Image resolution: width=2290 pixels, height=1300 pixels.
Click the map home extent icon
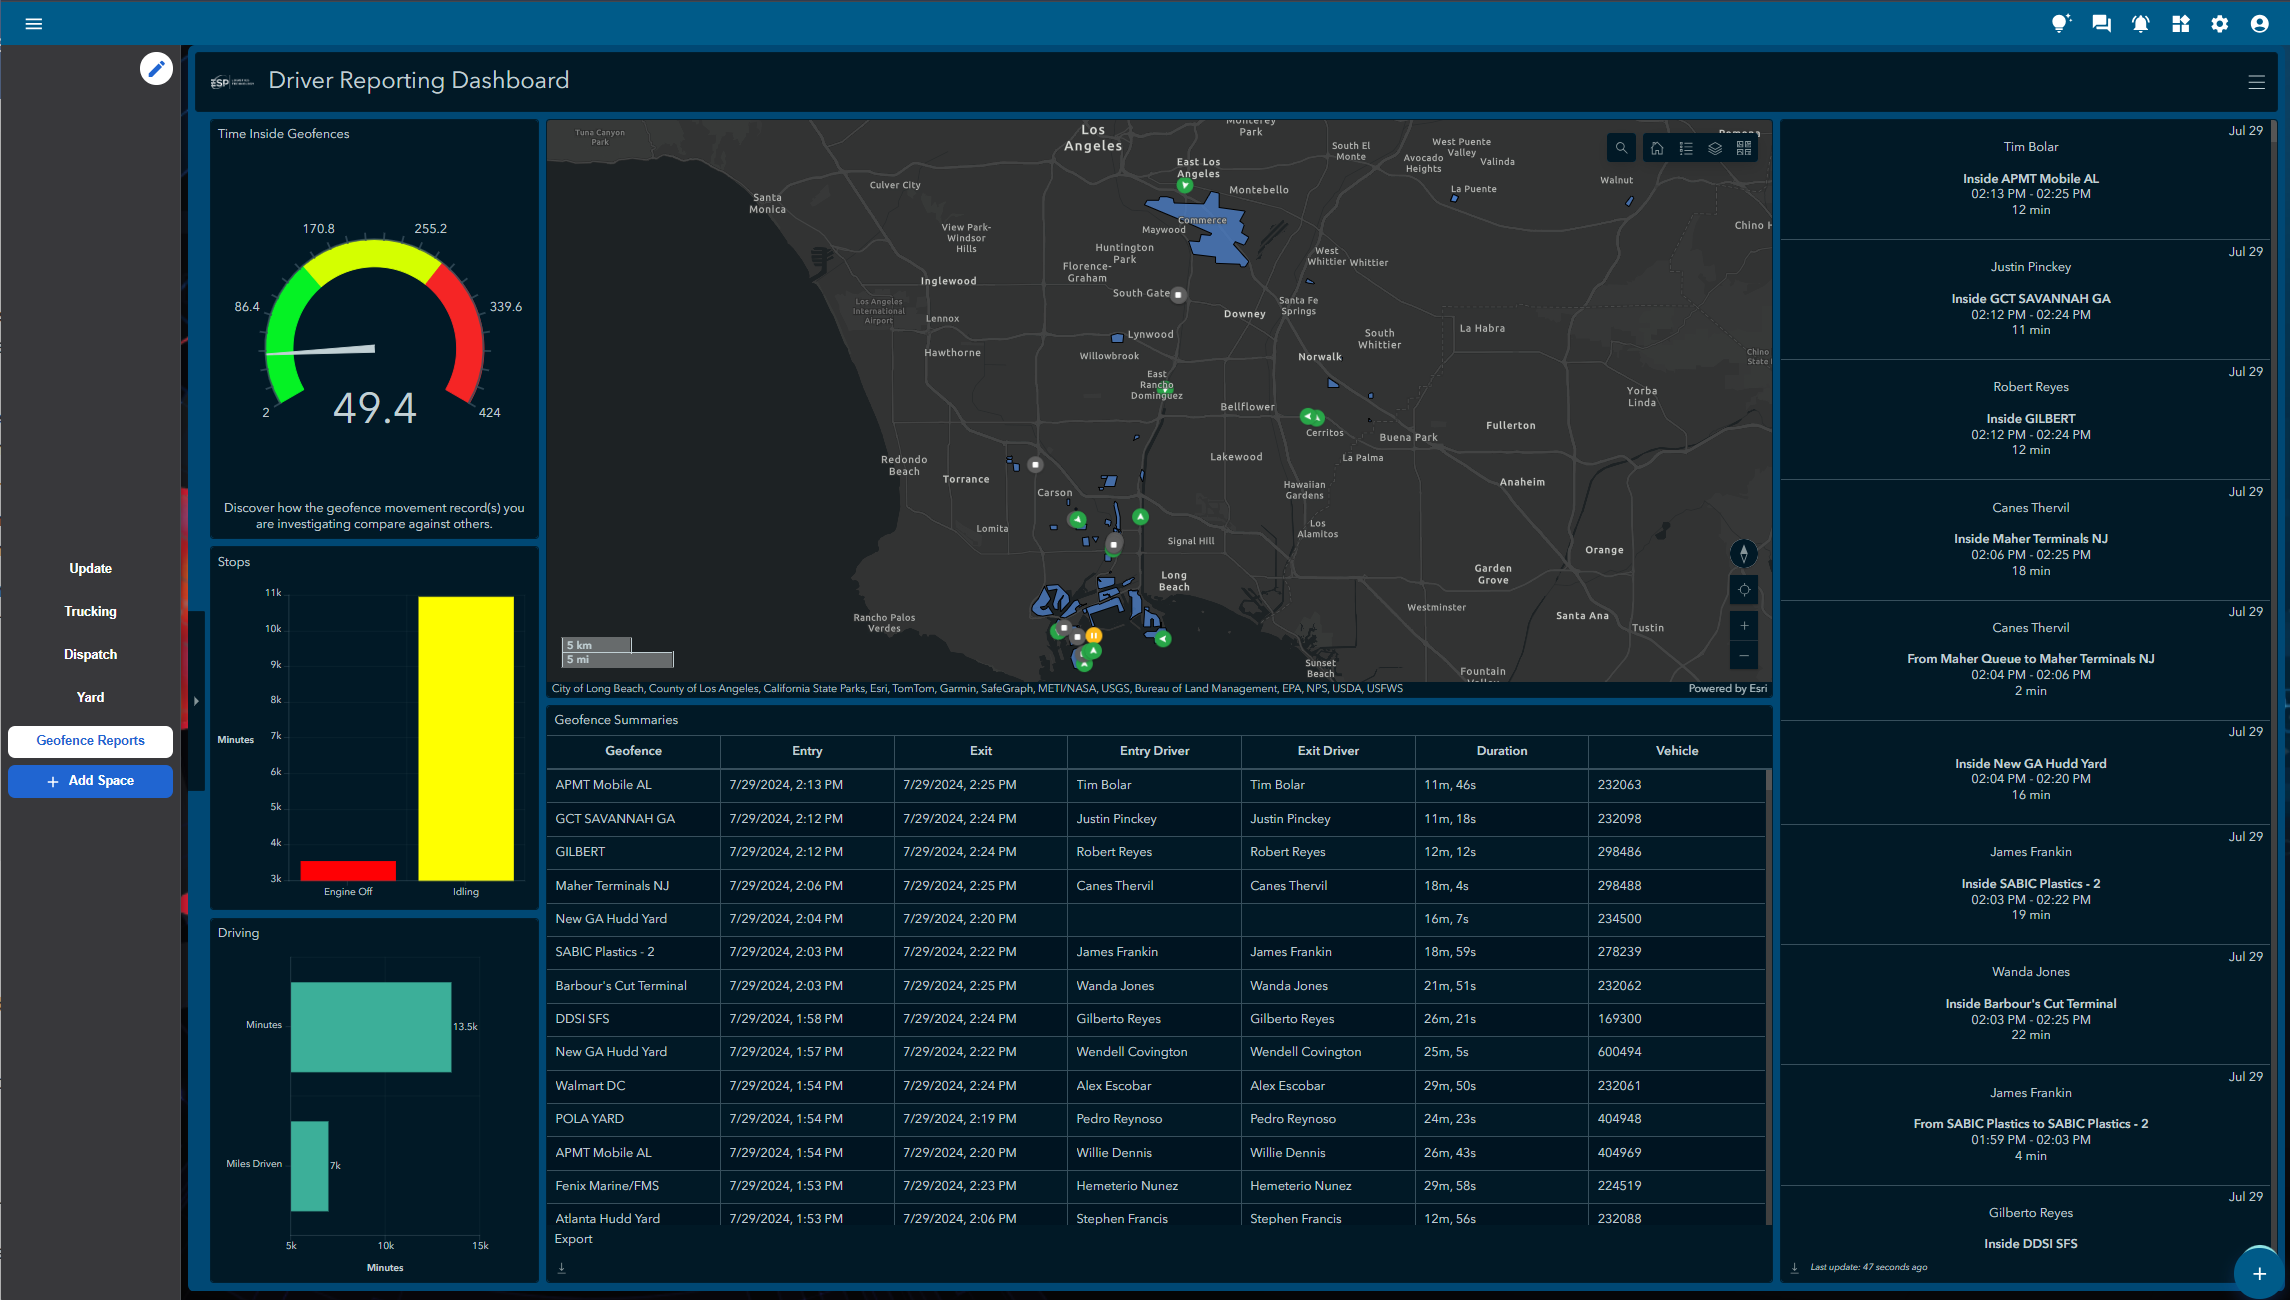(1657, 148)
